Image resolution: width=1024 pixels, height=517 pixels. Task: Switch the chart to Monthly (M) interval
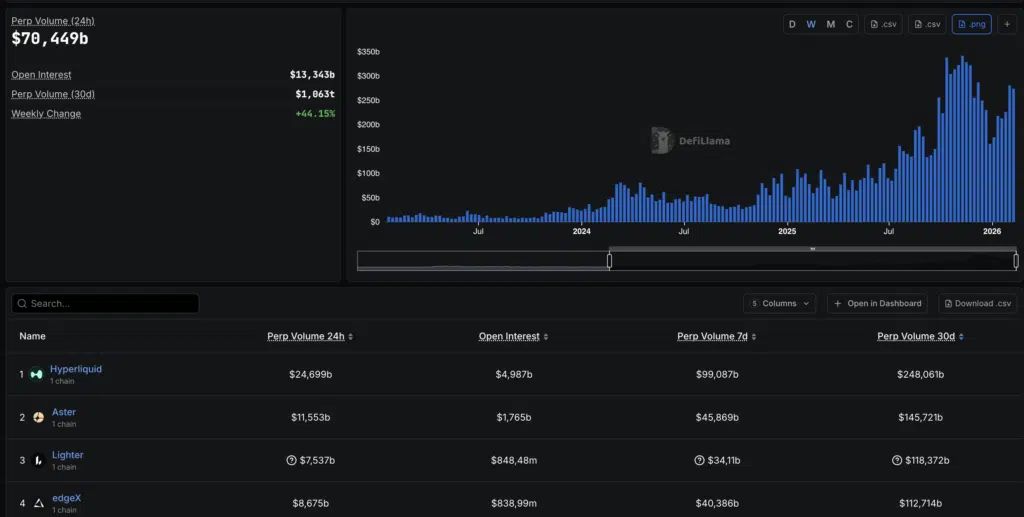(x=830, y=24)
